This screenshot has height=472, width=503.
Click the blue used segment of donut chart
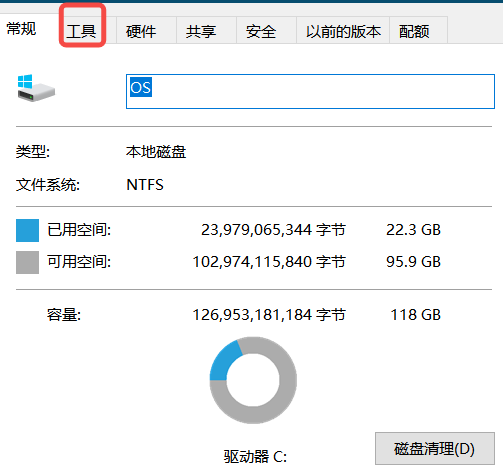tap(224, 363)
